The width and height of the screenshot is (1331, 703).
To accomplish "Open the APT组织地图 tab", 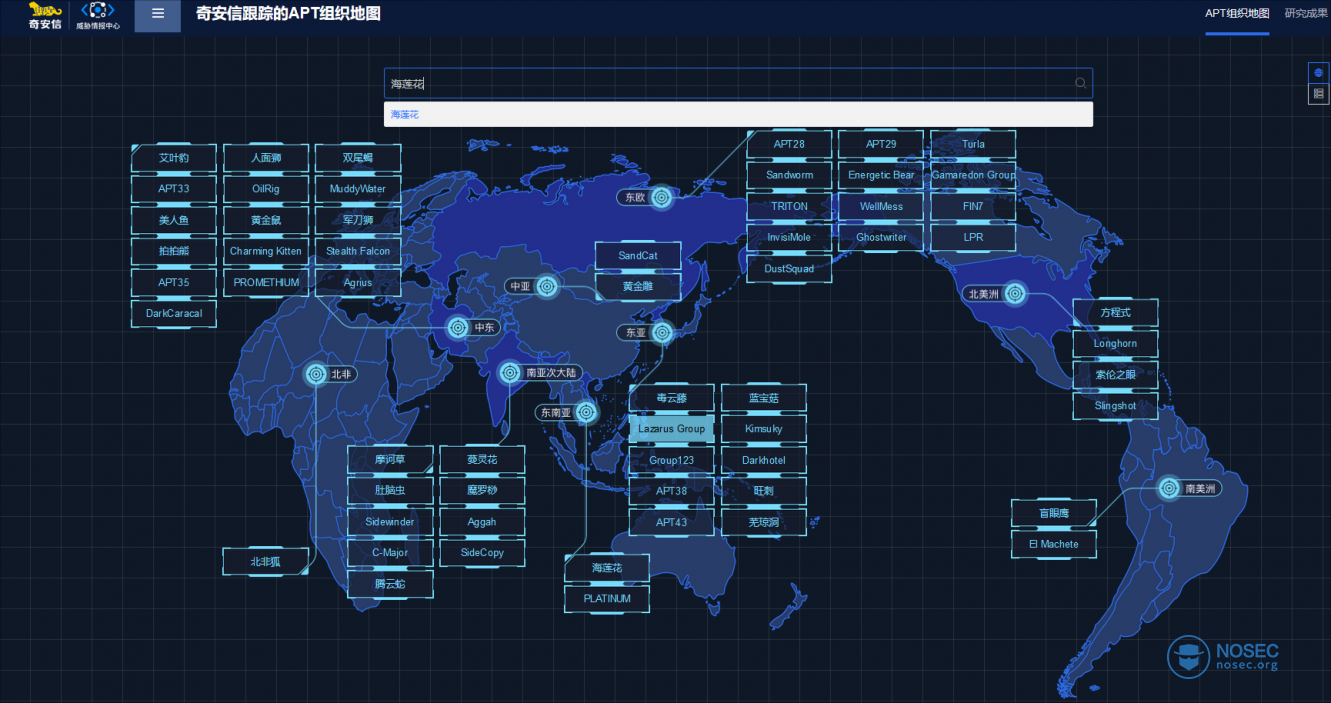I will pos(1237,14).
